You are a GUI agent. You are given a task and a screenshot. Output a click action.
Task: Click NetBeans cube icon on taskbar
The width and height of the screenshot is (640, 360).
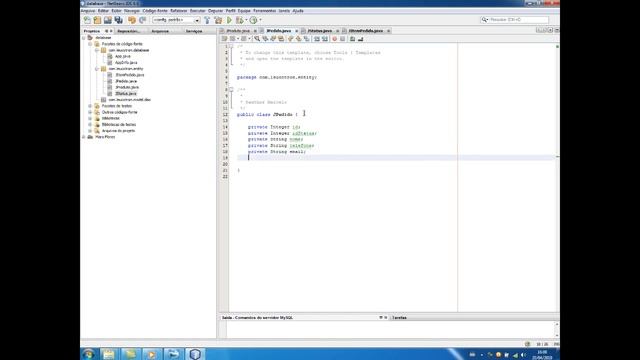tap(195, 354)
